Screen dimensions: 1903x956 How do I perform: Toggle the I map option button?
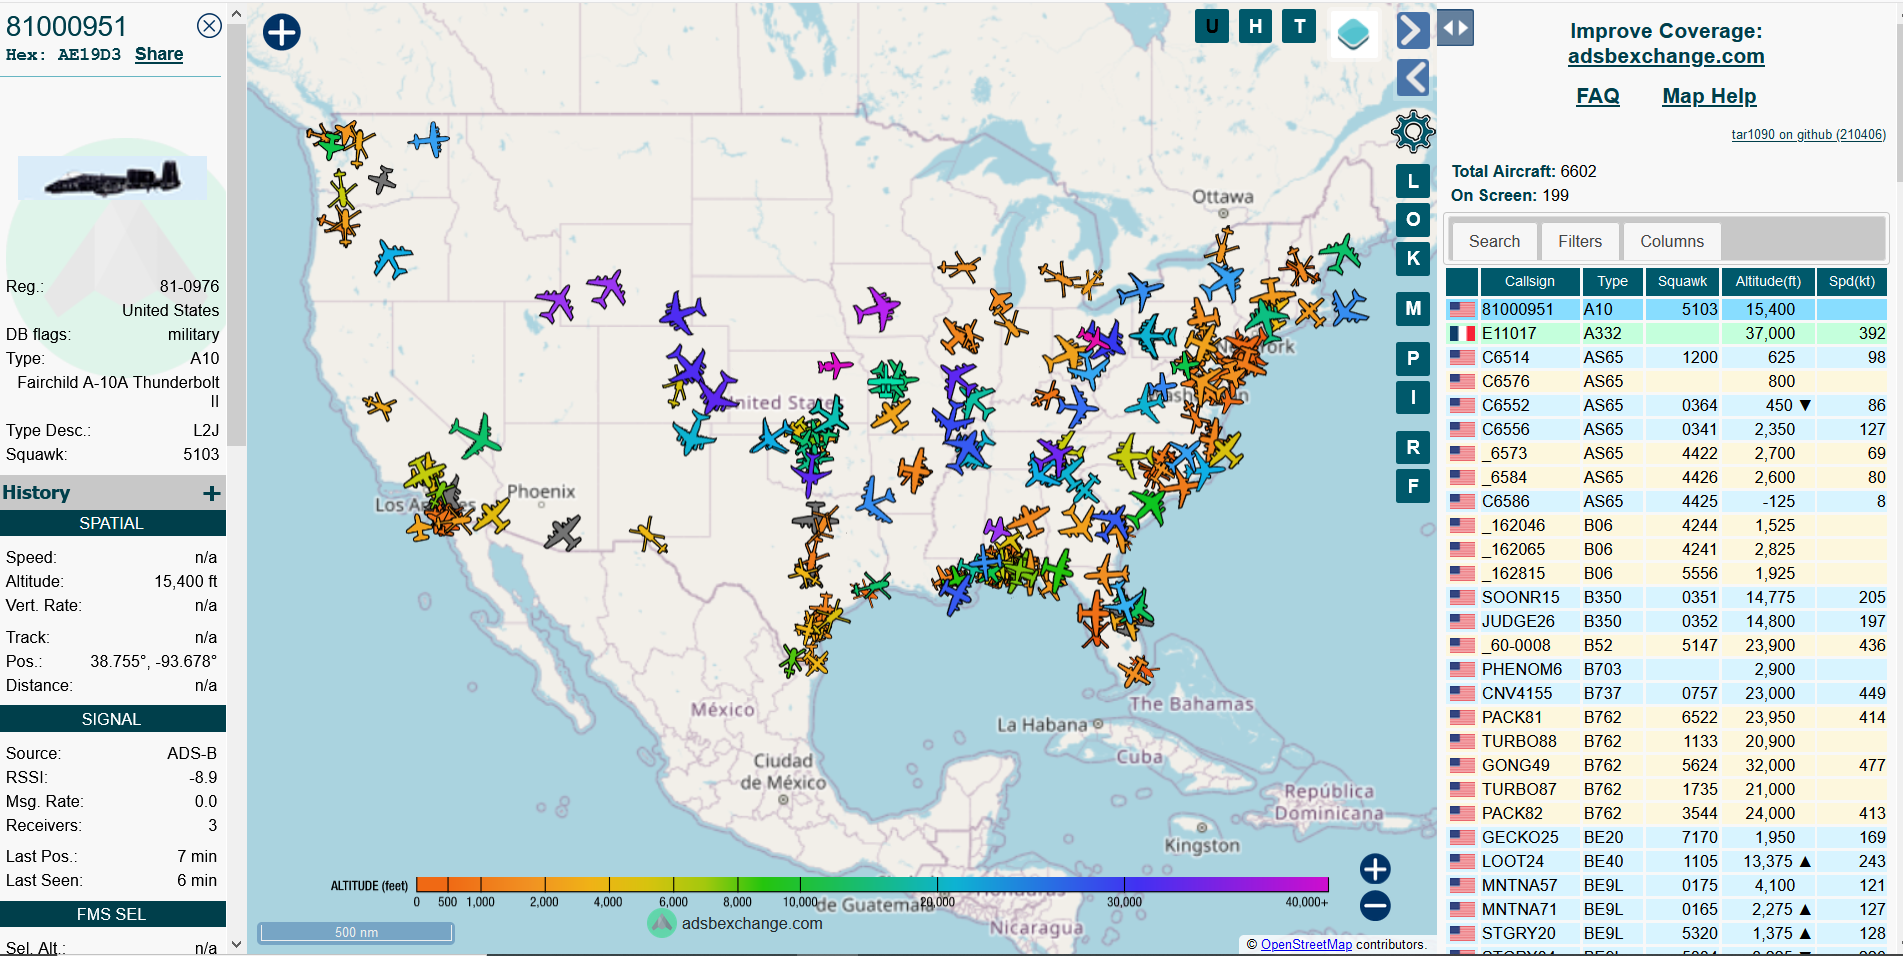coord(1413,397)
